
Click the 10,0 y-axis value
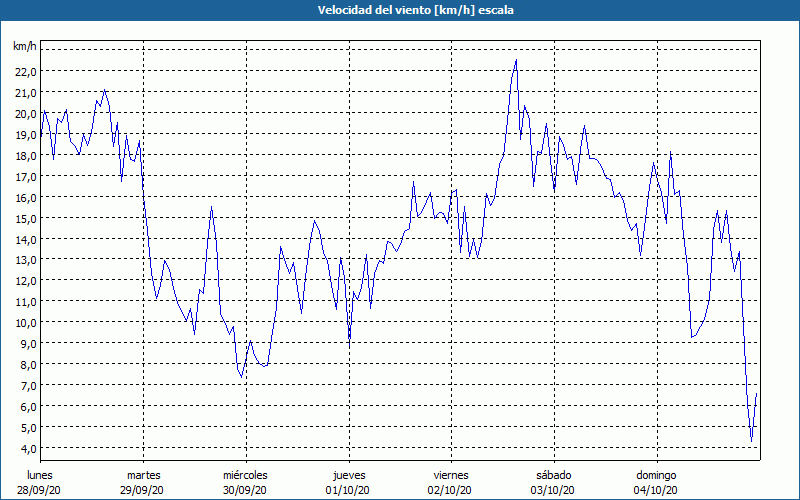26,323
